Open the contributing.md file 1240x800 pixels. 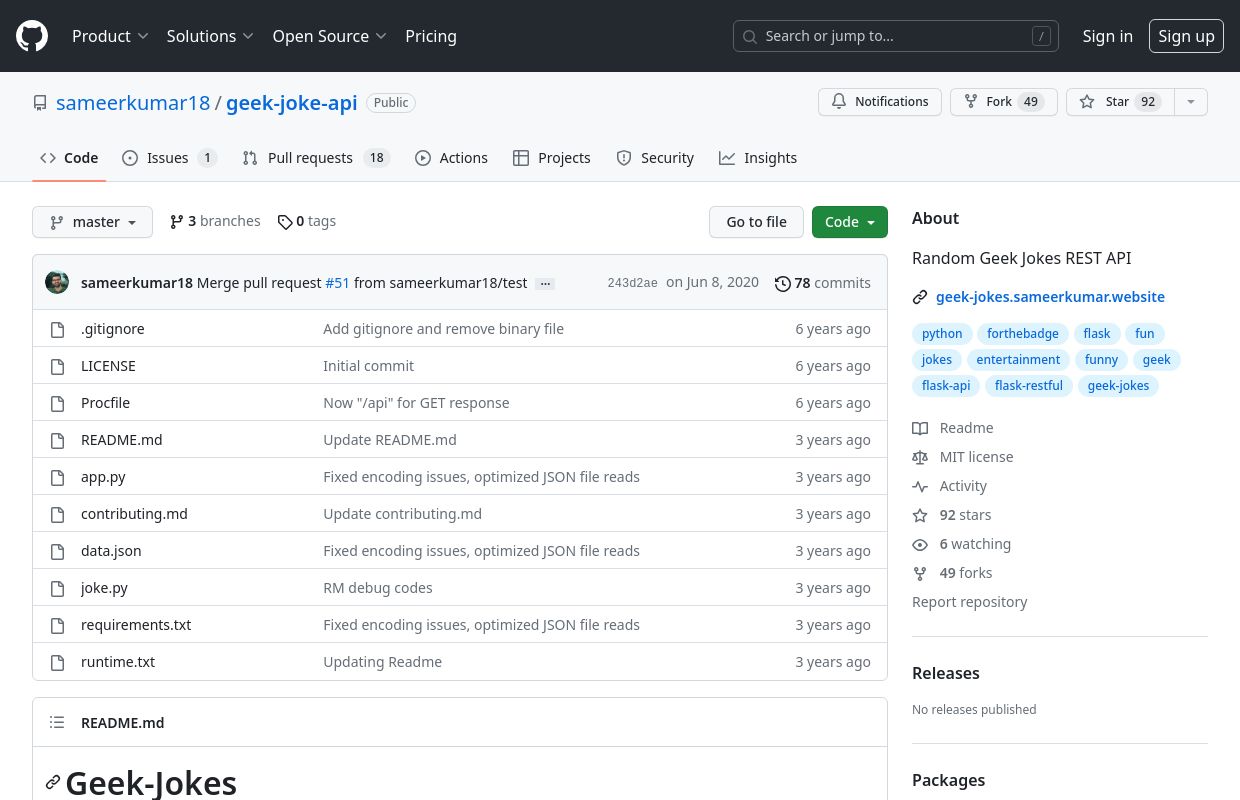point(134,514)
